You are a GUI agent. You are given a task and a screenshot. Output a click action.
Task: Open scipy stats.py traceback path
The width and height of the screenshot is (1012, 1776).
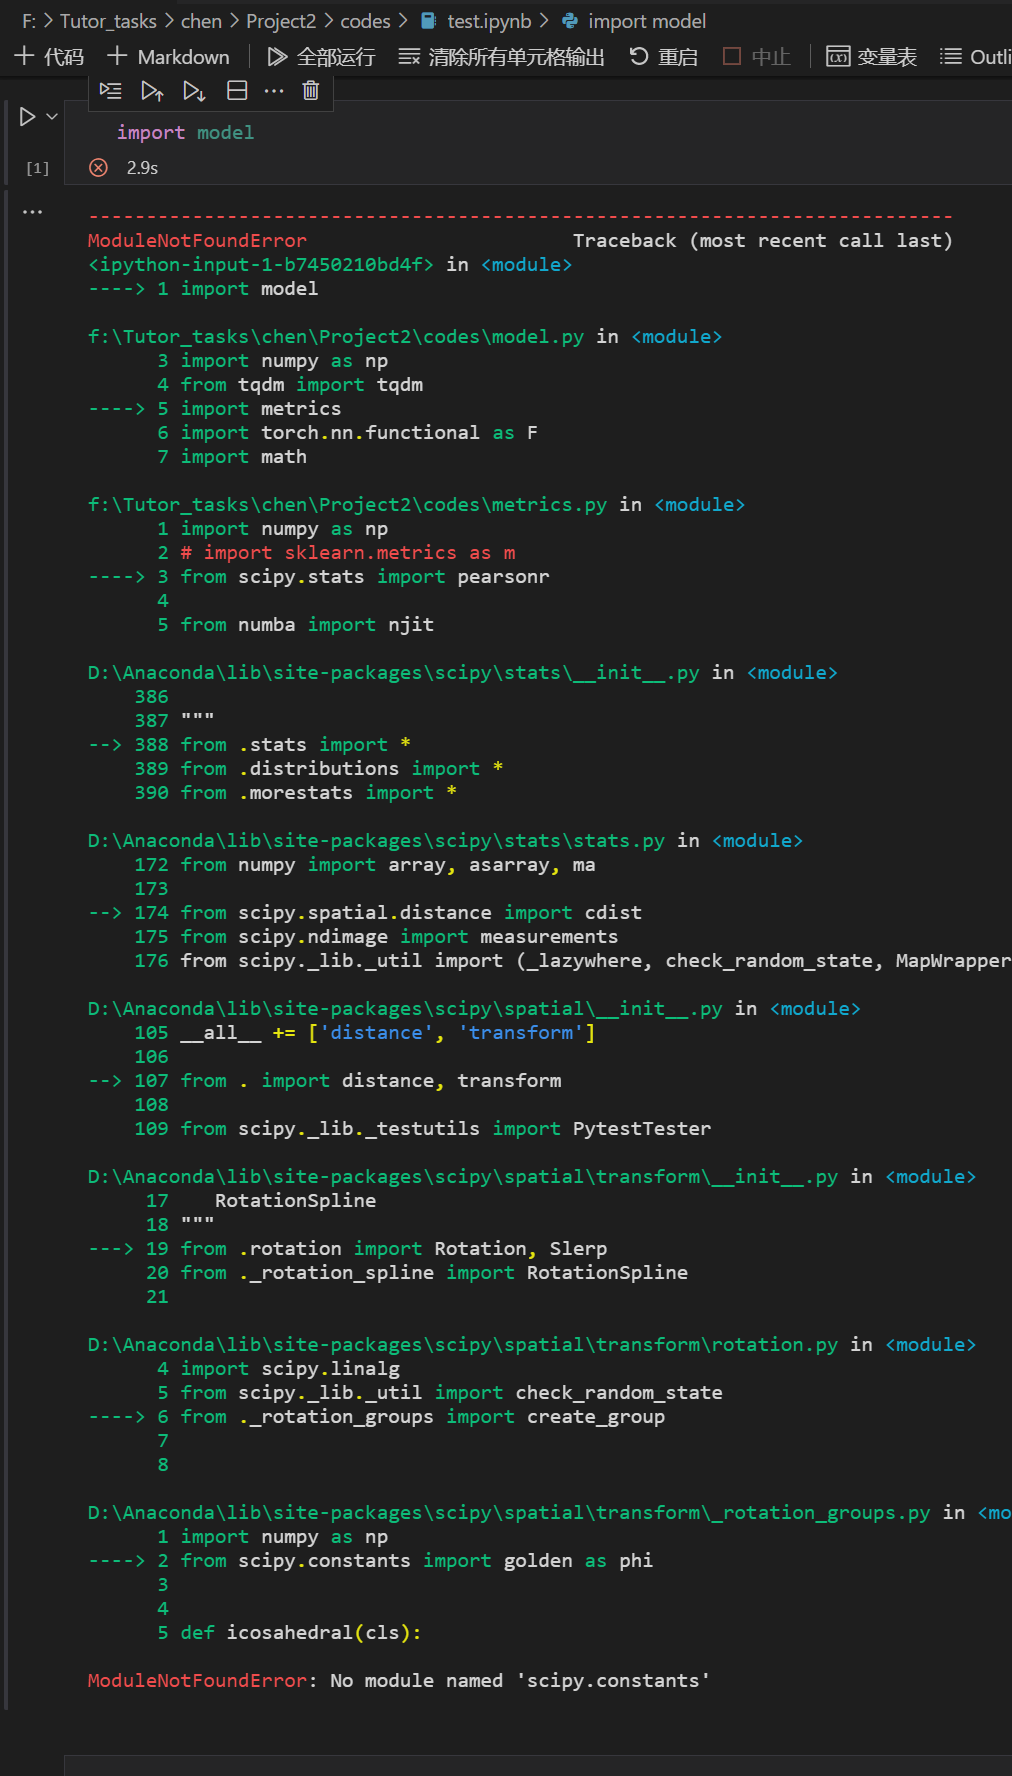[376, 841]
